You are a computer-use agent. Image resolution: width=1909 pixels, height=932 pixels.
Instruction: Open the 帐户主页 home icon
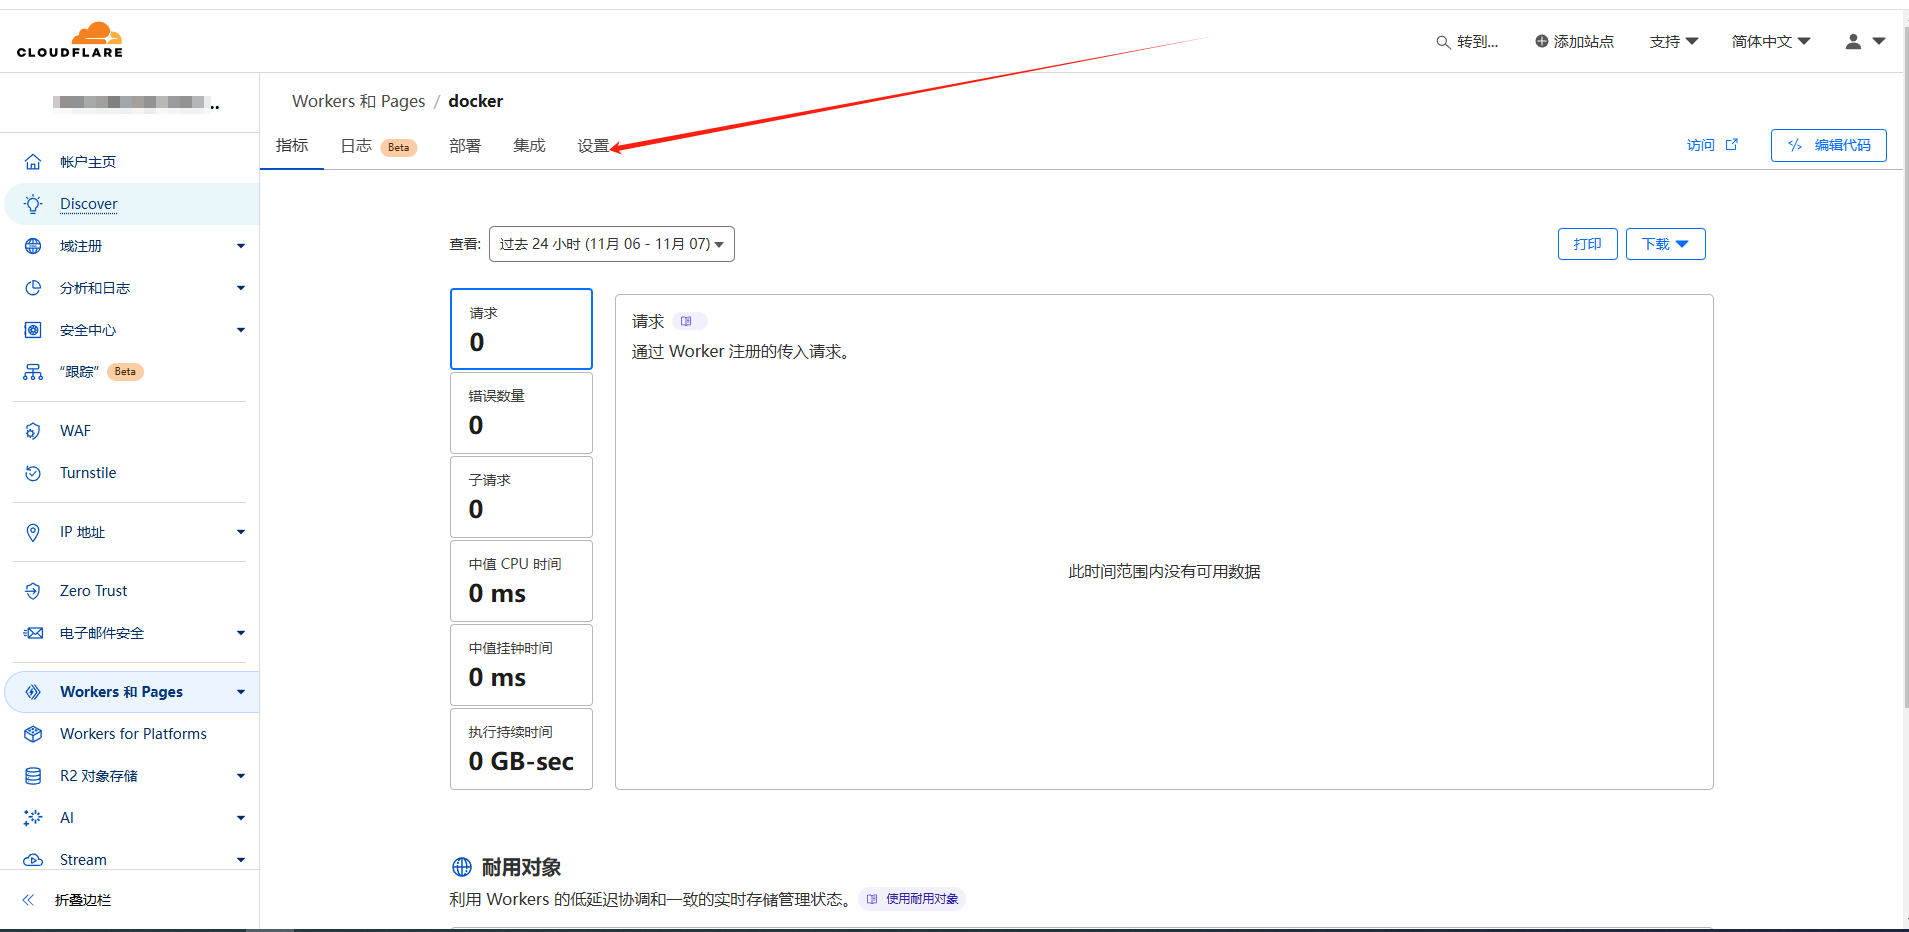click(33, 162)
